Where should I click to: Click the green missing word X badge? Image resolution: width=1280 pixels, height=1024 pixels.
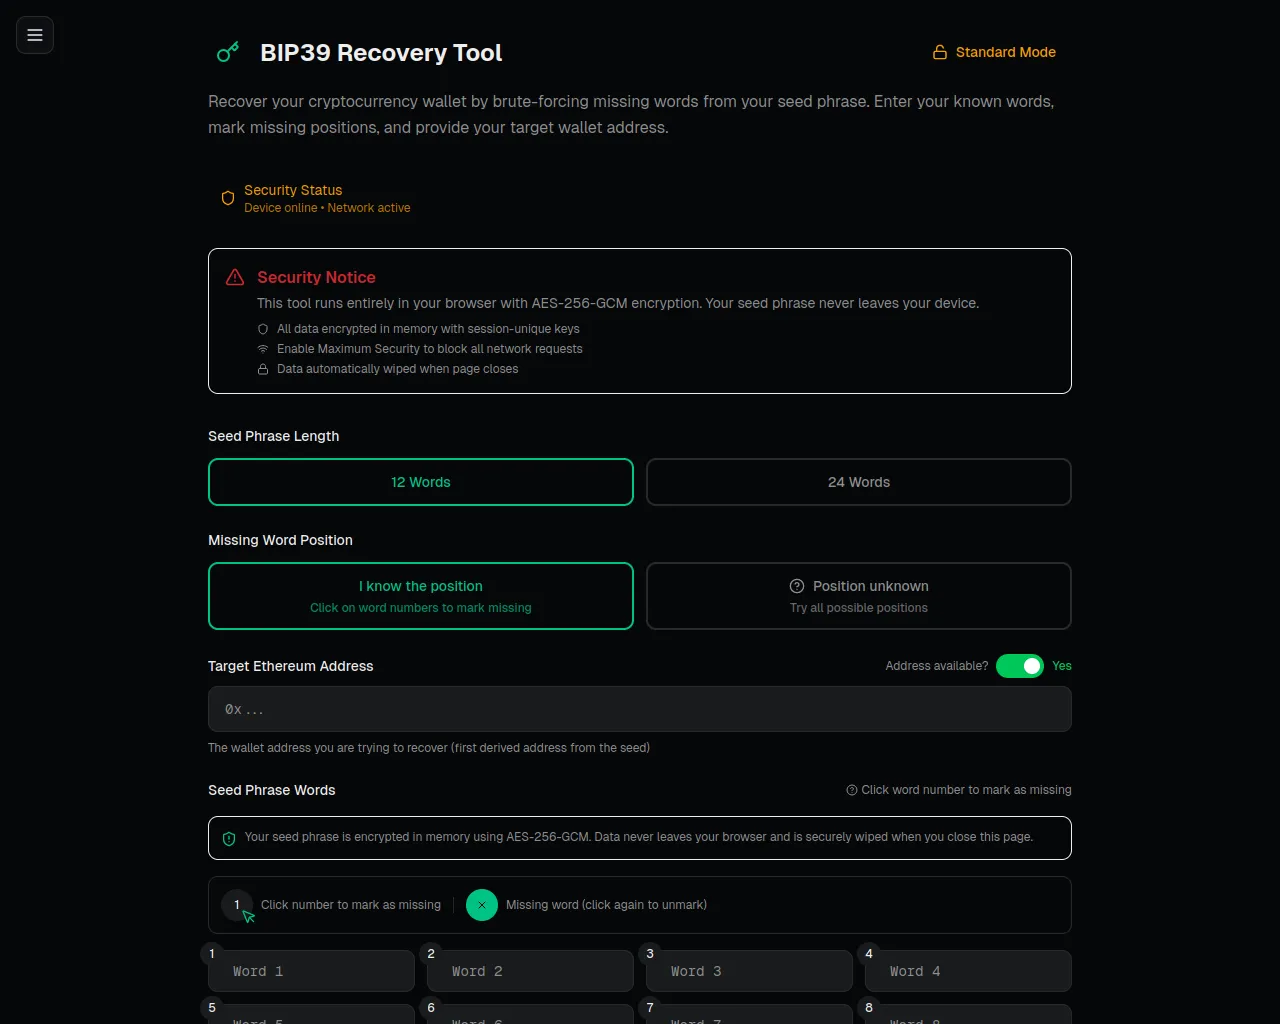click(x=482, y=905)
